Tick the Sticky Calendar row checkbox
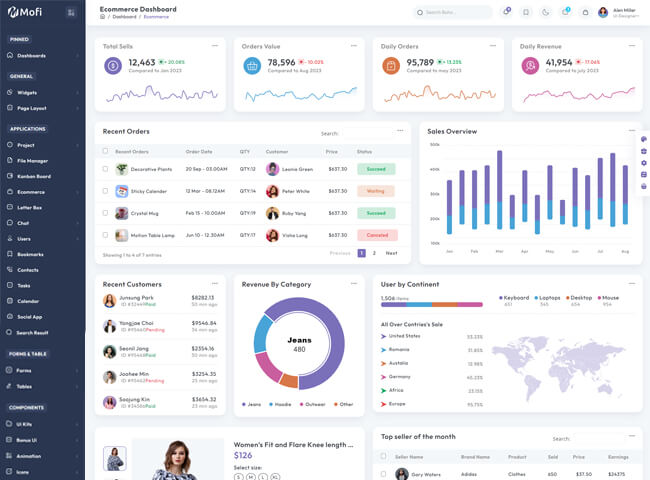The width and height of the screenshot is (650, 480). tap(106, 191)
